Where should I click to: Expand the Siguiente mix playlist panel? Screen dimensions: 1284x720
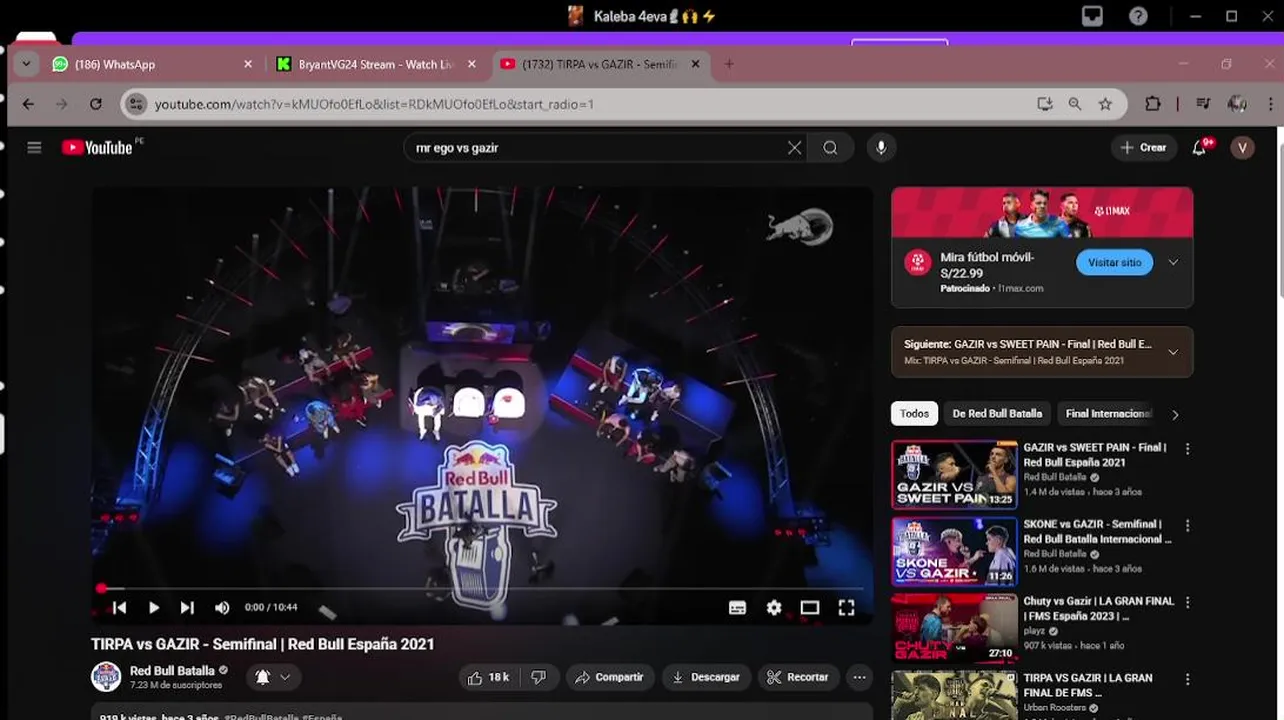pyautogui.click(x=1173, y=352)
